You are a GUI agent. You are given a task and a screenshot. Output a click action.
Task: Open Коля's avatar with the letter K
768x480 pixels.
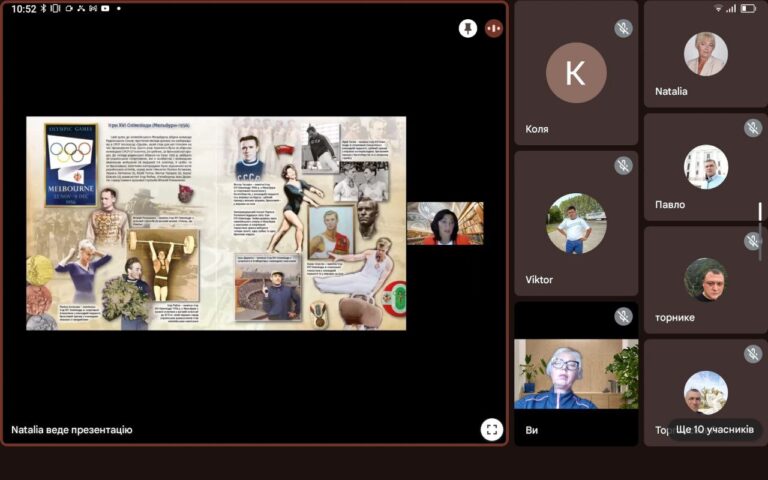[576, 72]
